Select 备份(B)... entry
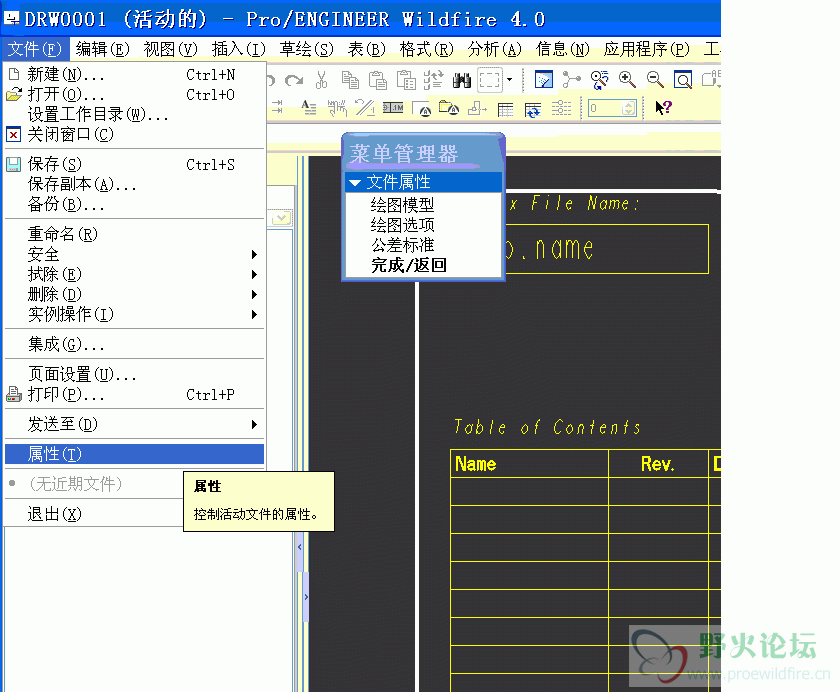 134,205
